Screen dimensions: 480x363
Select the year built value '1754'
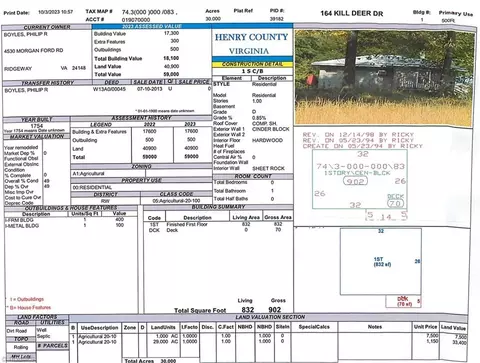(x=37, y=126)
